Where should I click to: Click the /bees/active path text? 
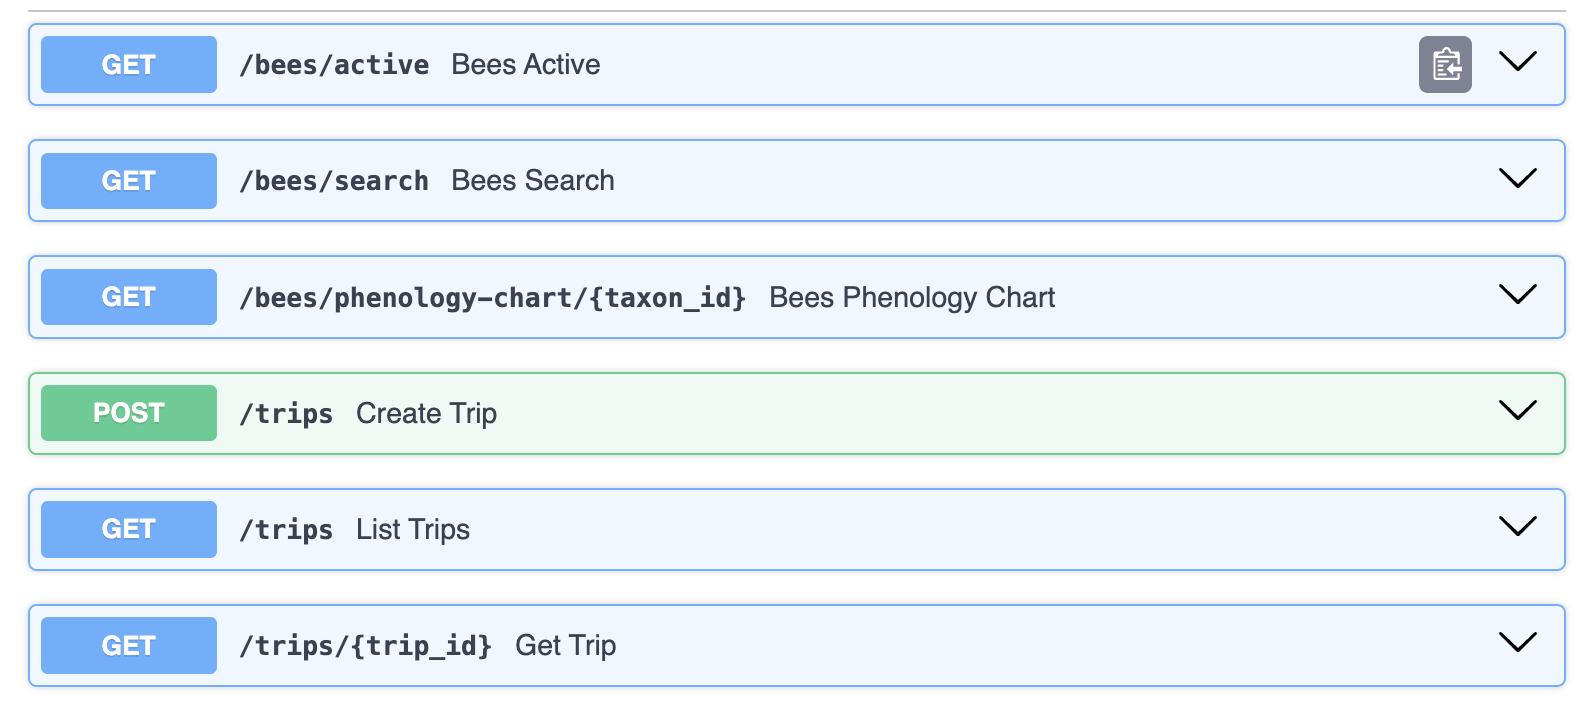tap(334, 65)
